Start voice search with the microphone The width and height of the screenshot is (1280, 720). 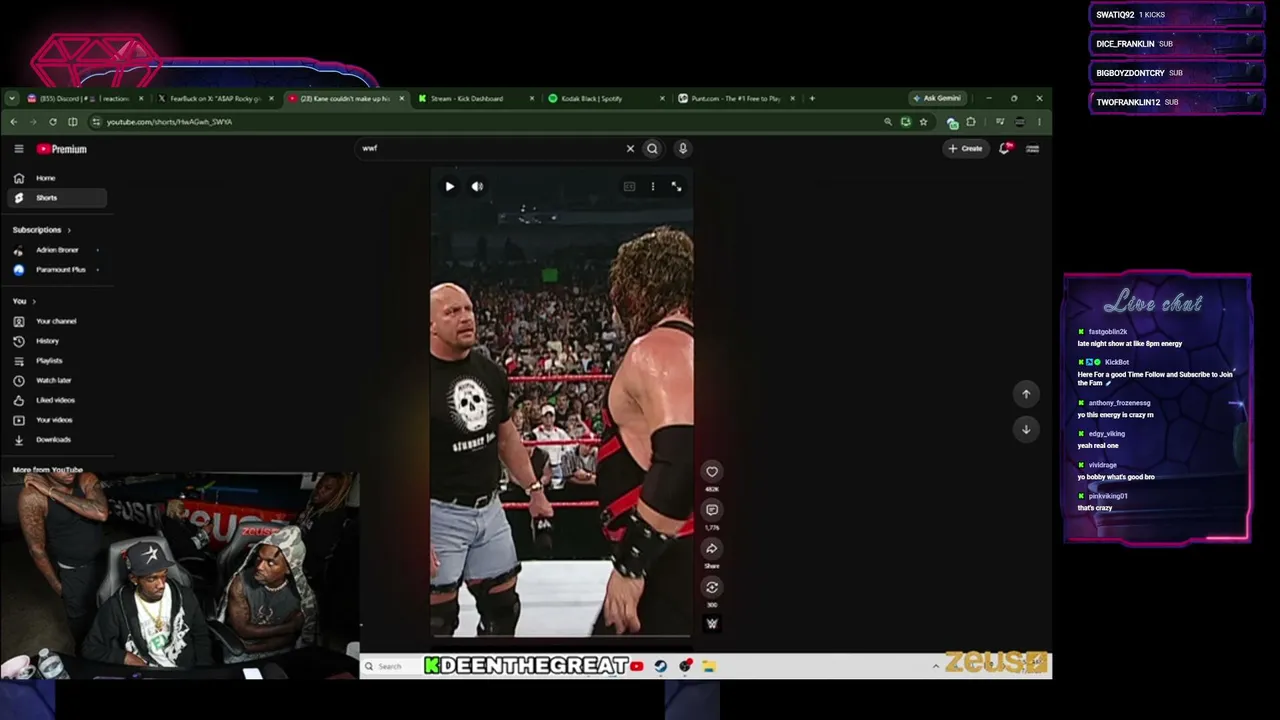tap(683, 149)
